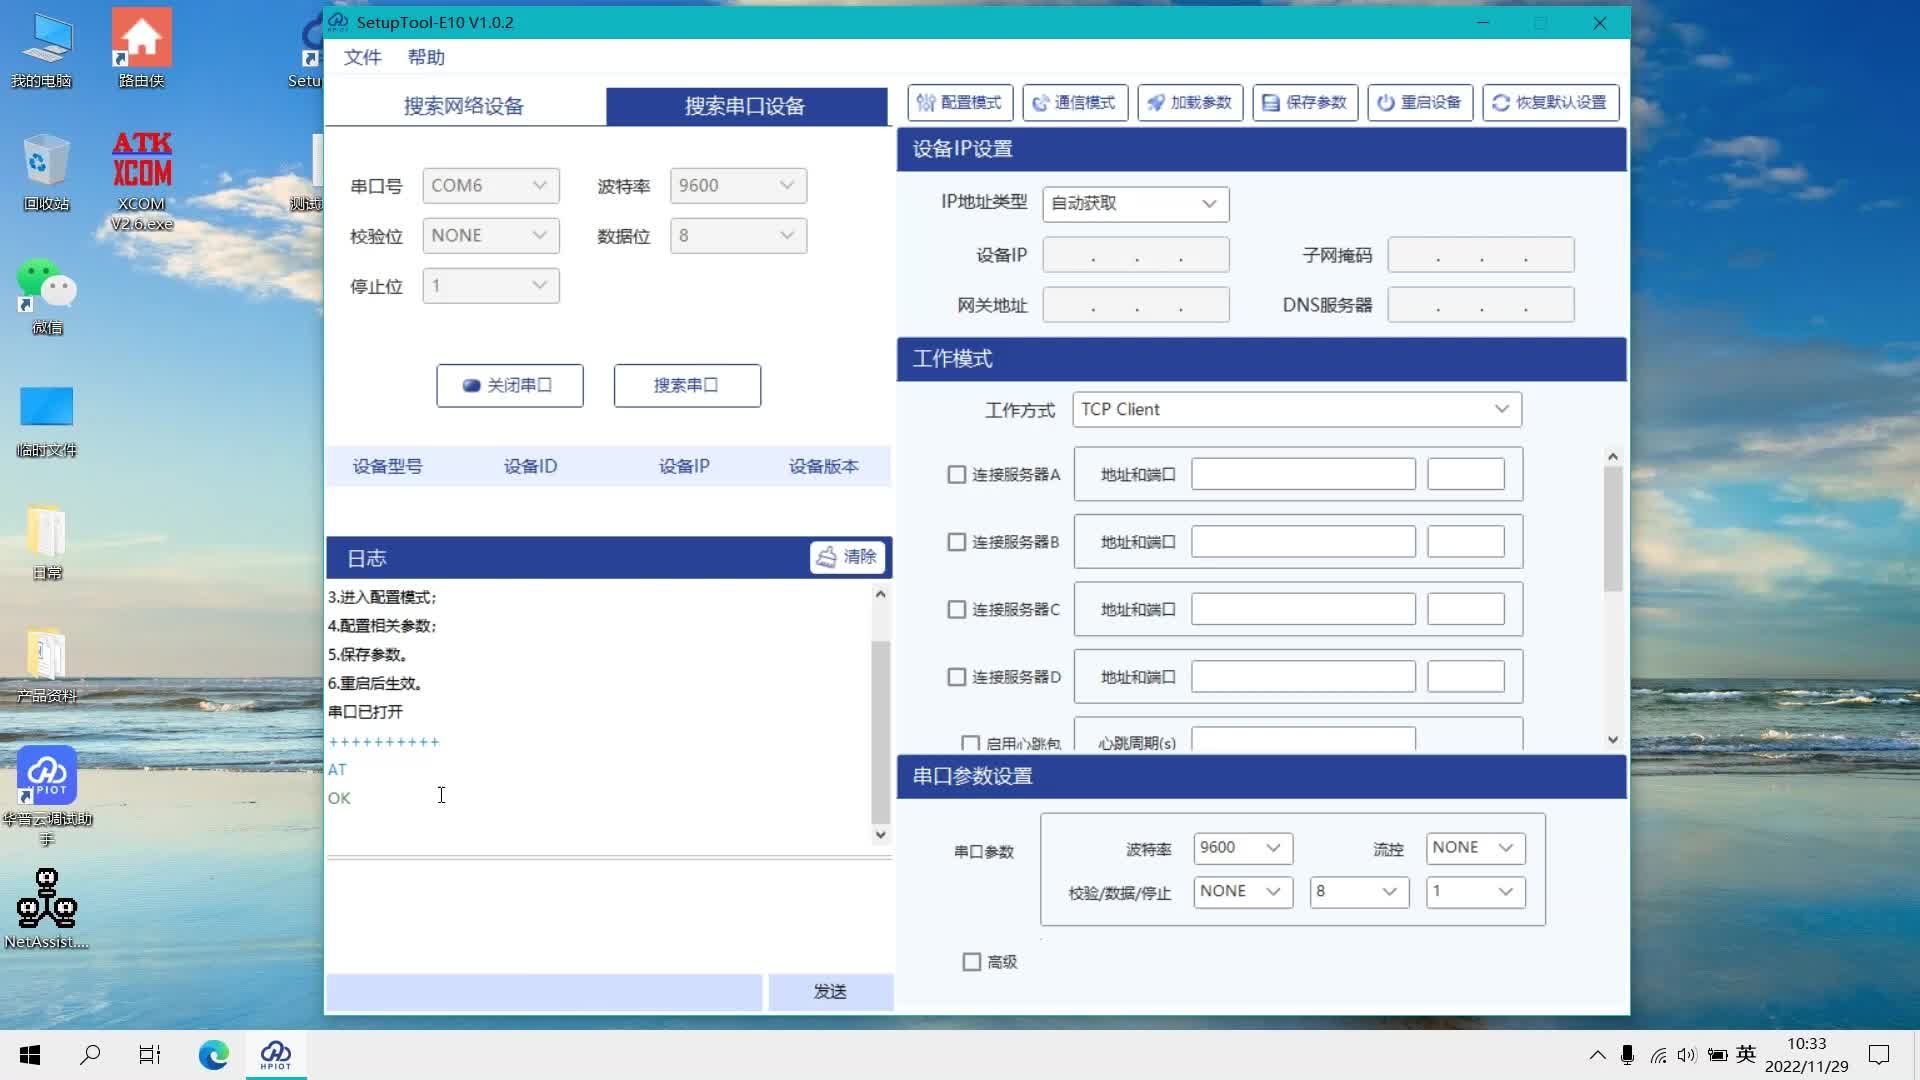Viewport: 1920px width, 1080px height.
Task: Click the 加载参数 toolbar button
Action: tap(1190, 102)
